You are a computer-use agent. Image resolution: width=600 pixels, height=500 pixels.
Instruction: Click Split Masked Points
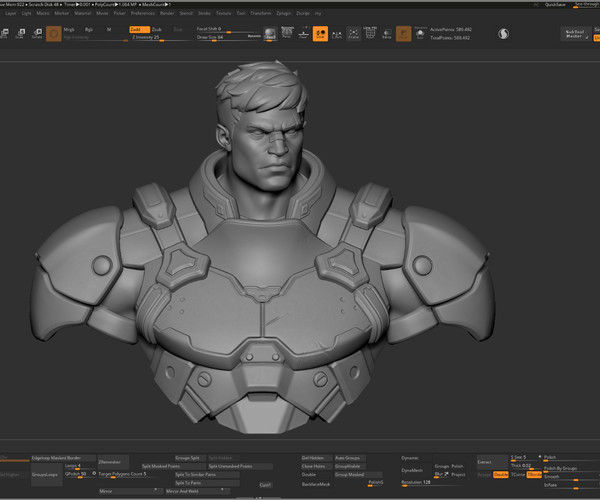pyautogui.click(x=173, y=466)
